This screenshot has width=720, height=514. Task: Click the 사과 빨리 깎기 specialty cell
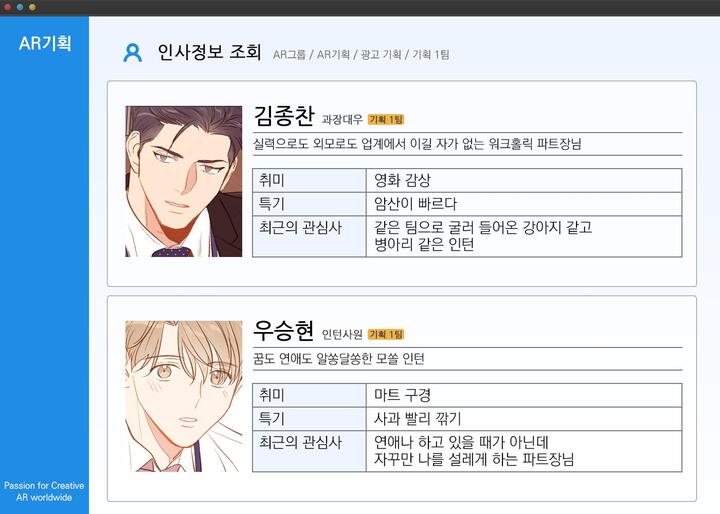click(x=524, y=418)
